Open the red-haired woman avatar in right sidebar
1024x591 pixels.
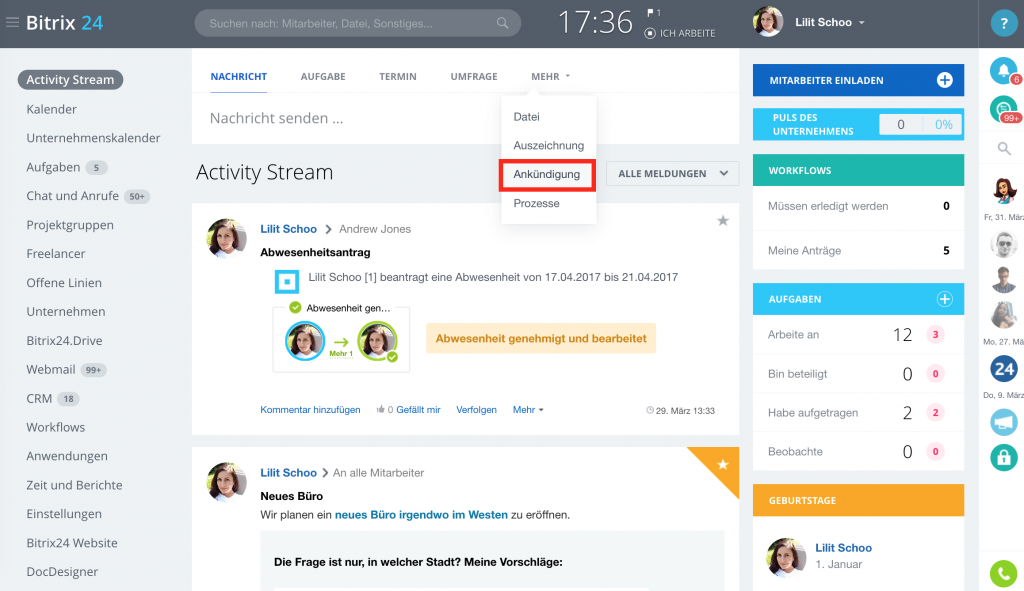tap(1004, 191)
